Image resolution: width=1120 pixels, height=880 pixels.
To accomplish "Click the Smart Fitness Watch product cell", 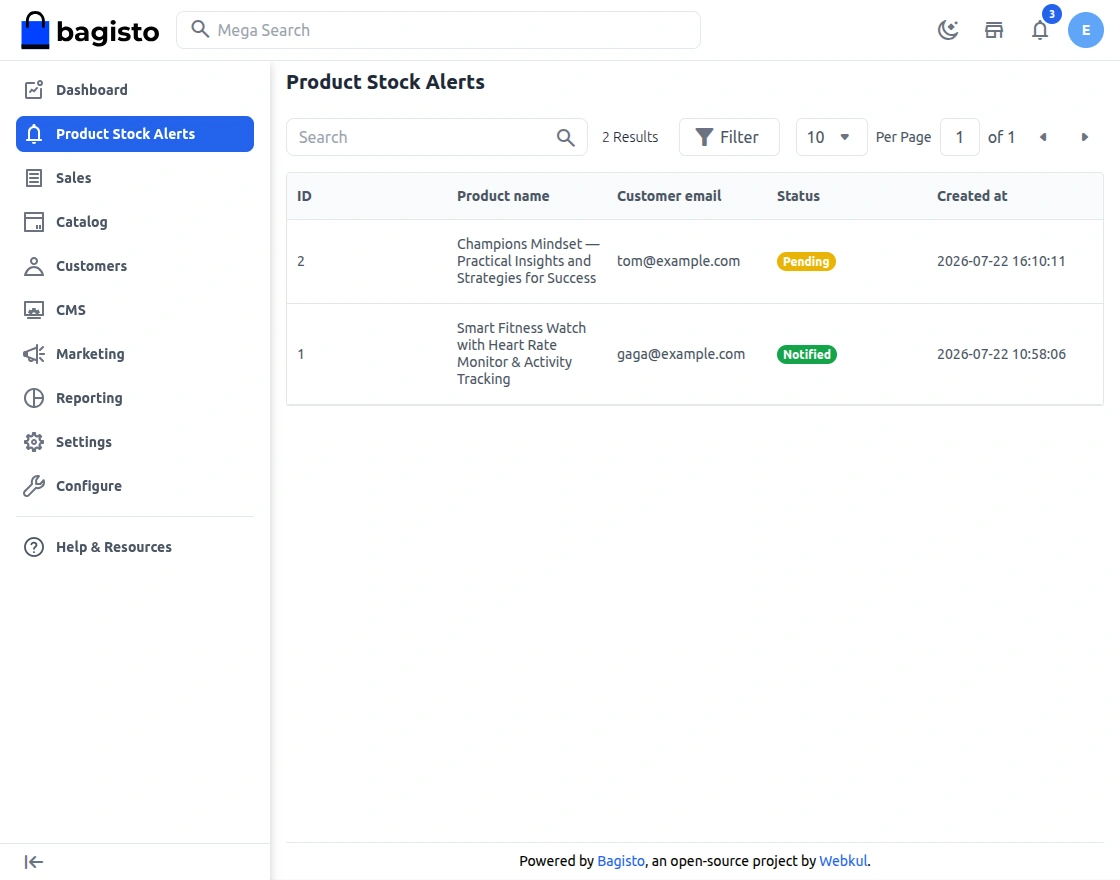I will 521,354.
